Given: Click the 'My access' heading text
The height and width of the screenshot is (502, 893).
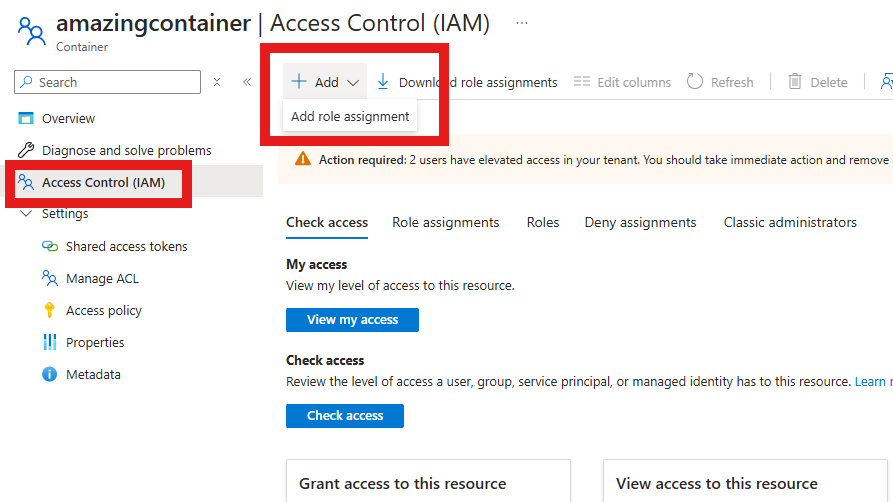Looking at the screenshot, I should point(317,264).
